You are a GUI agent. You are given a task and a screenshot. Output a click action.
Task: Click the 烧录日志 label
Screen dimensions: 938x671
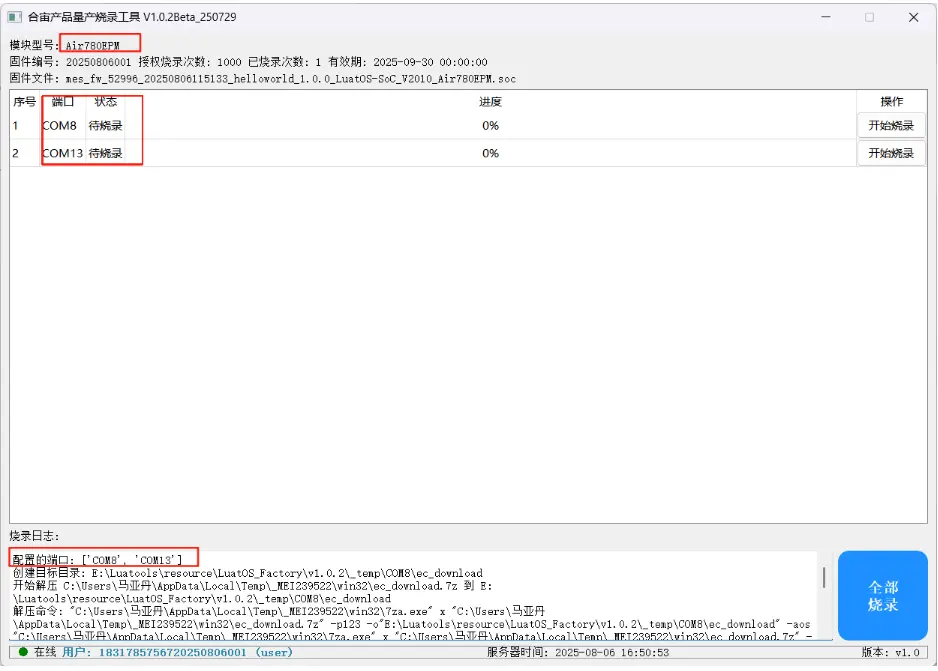coord(34,536)
